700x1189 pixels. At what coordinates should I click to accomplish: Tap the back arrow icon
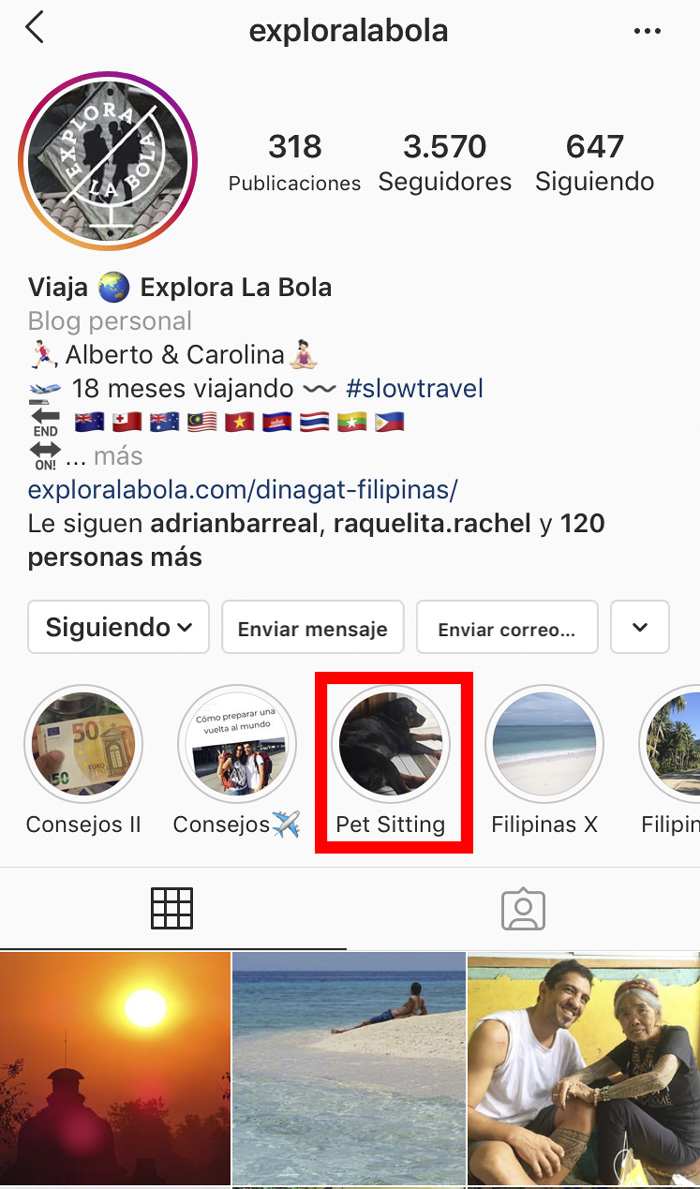click(35, 28)
